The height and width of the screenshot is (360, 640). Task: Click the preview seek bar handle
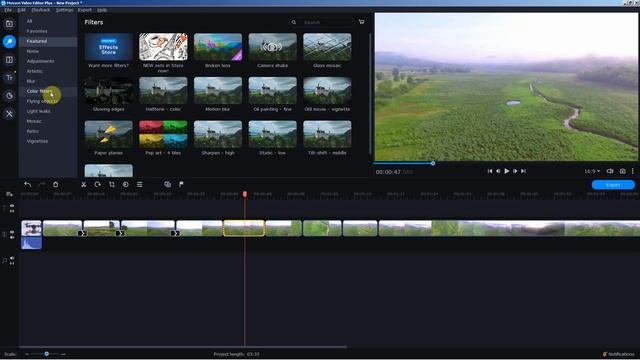coord(433,163)
